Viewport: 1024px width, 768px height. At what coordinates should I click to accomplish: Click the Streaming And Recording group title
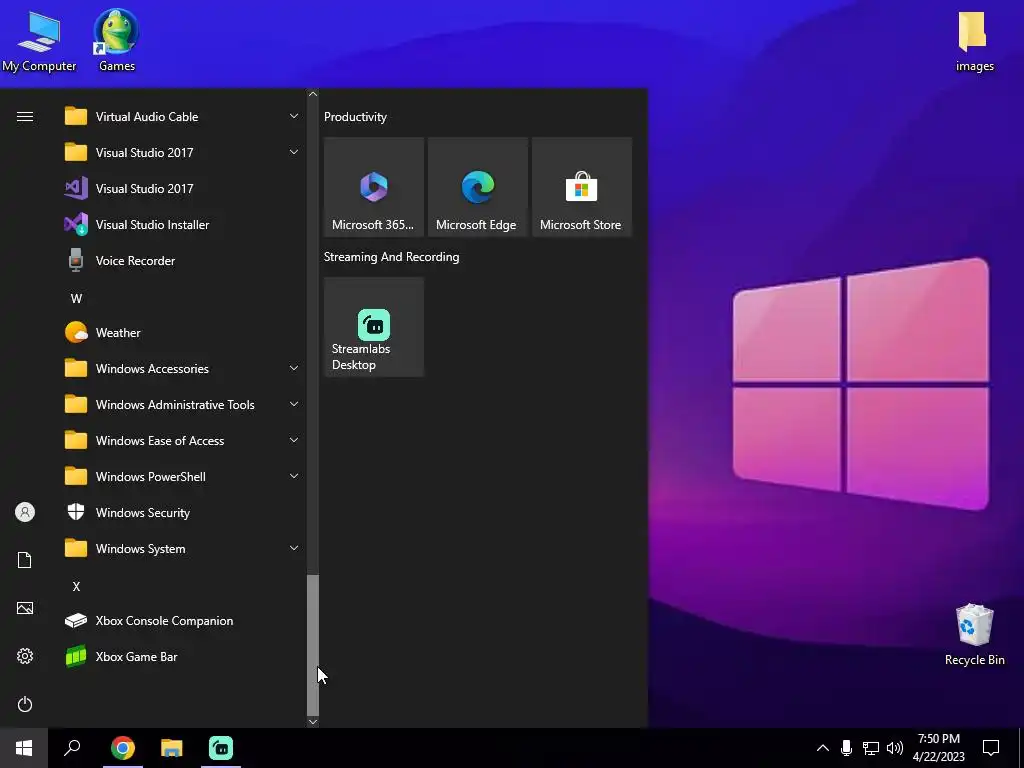click(x=391, y=257)
